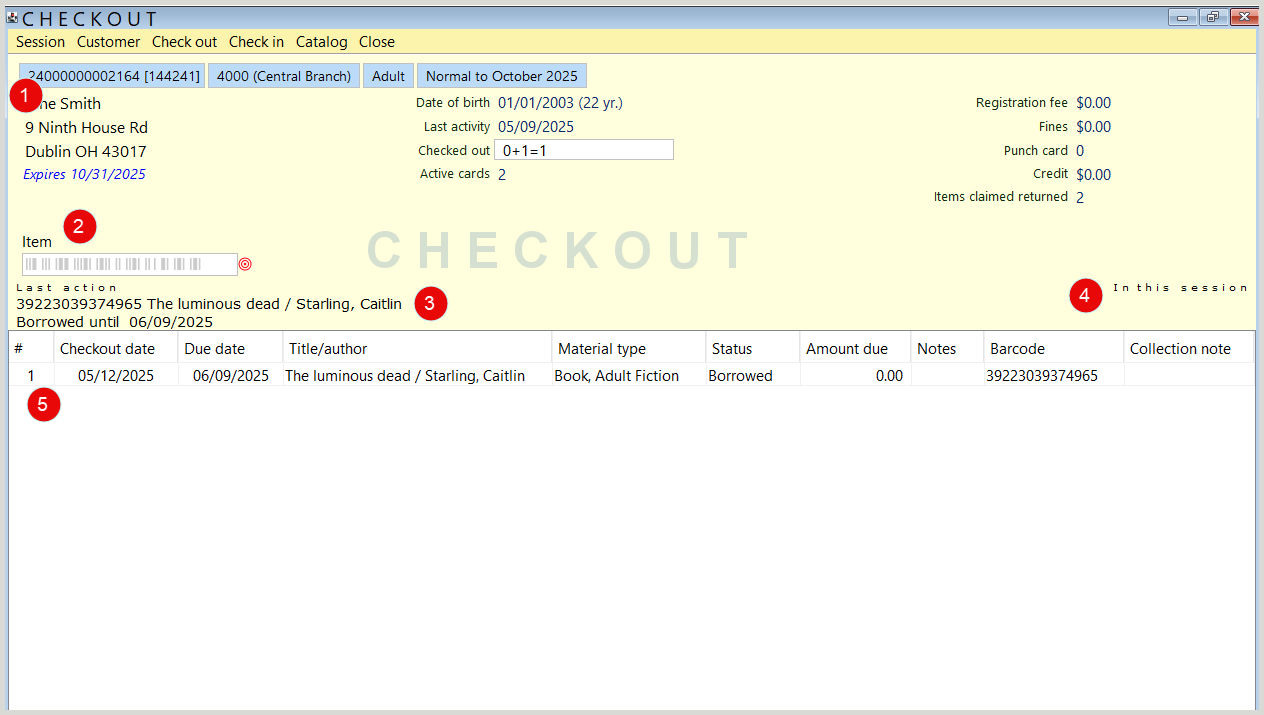Click the 06/09/2025 due date table cell
Viewport: 1264px width, 715px height.
click(x=231, y=376)
